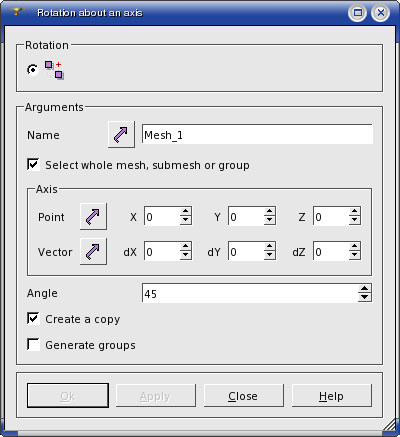Decrease the dX value with down arrow

tap(185, 255)
